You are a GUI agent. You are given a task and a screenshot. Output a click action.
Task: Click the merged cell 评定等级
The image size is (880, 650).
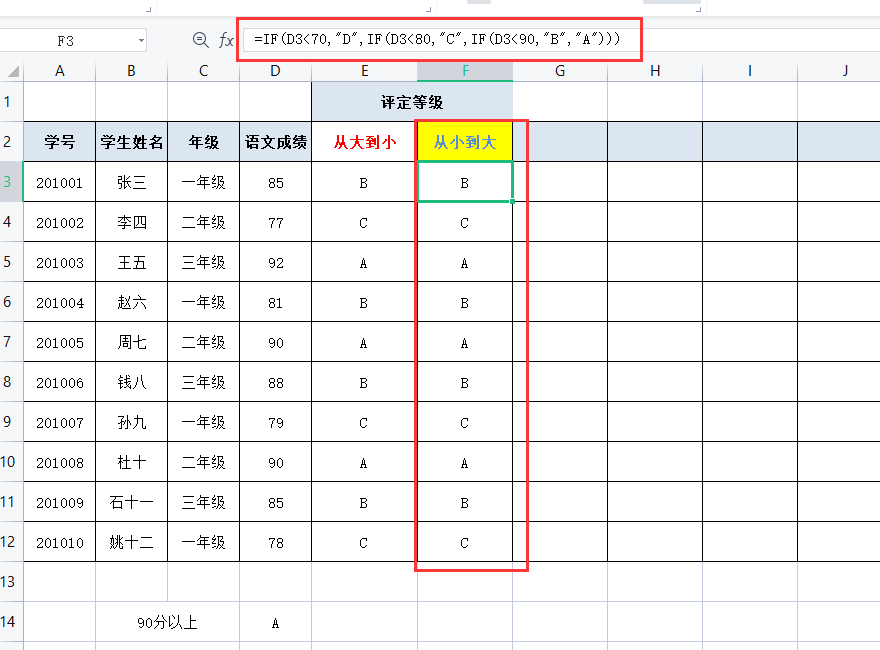pyautogui.click(x=412, y=102)
